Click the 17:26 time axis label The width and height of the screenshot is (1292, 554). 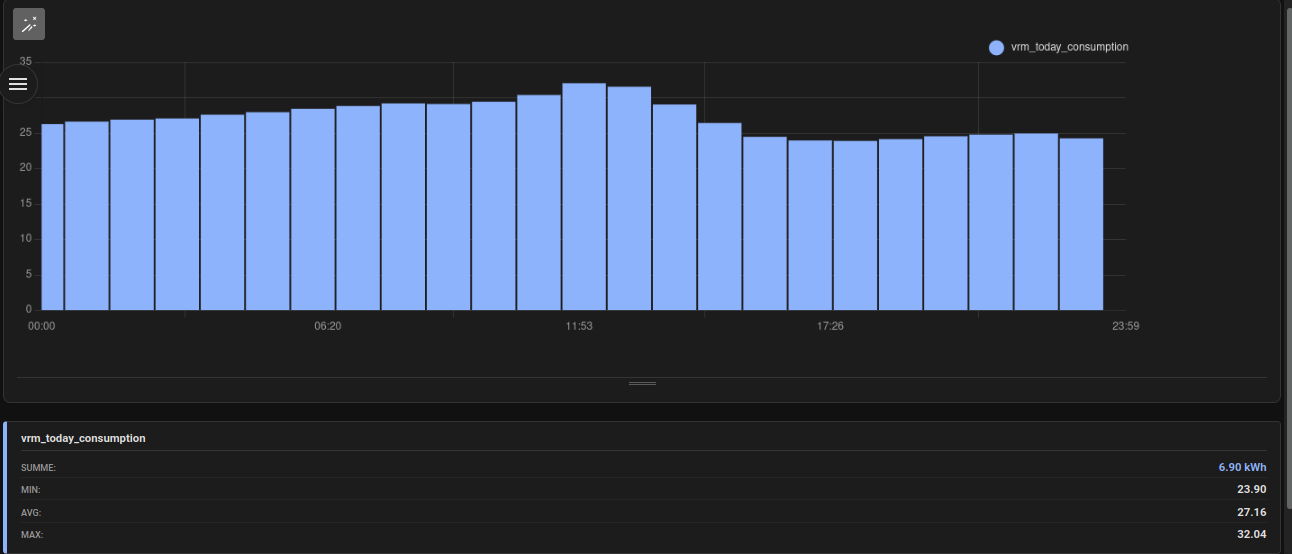(x=830, y=326)
